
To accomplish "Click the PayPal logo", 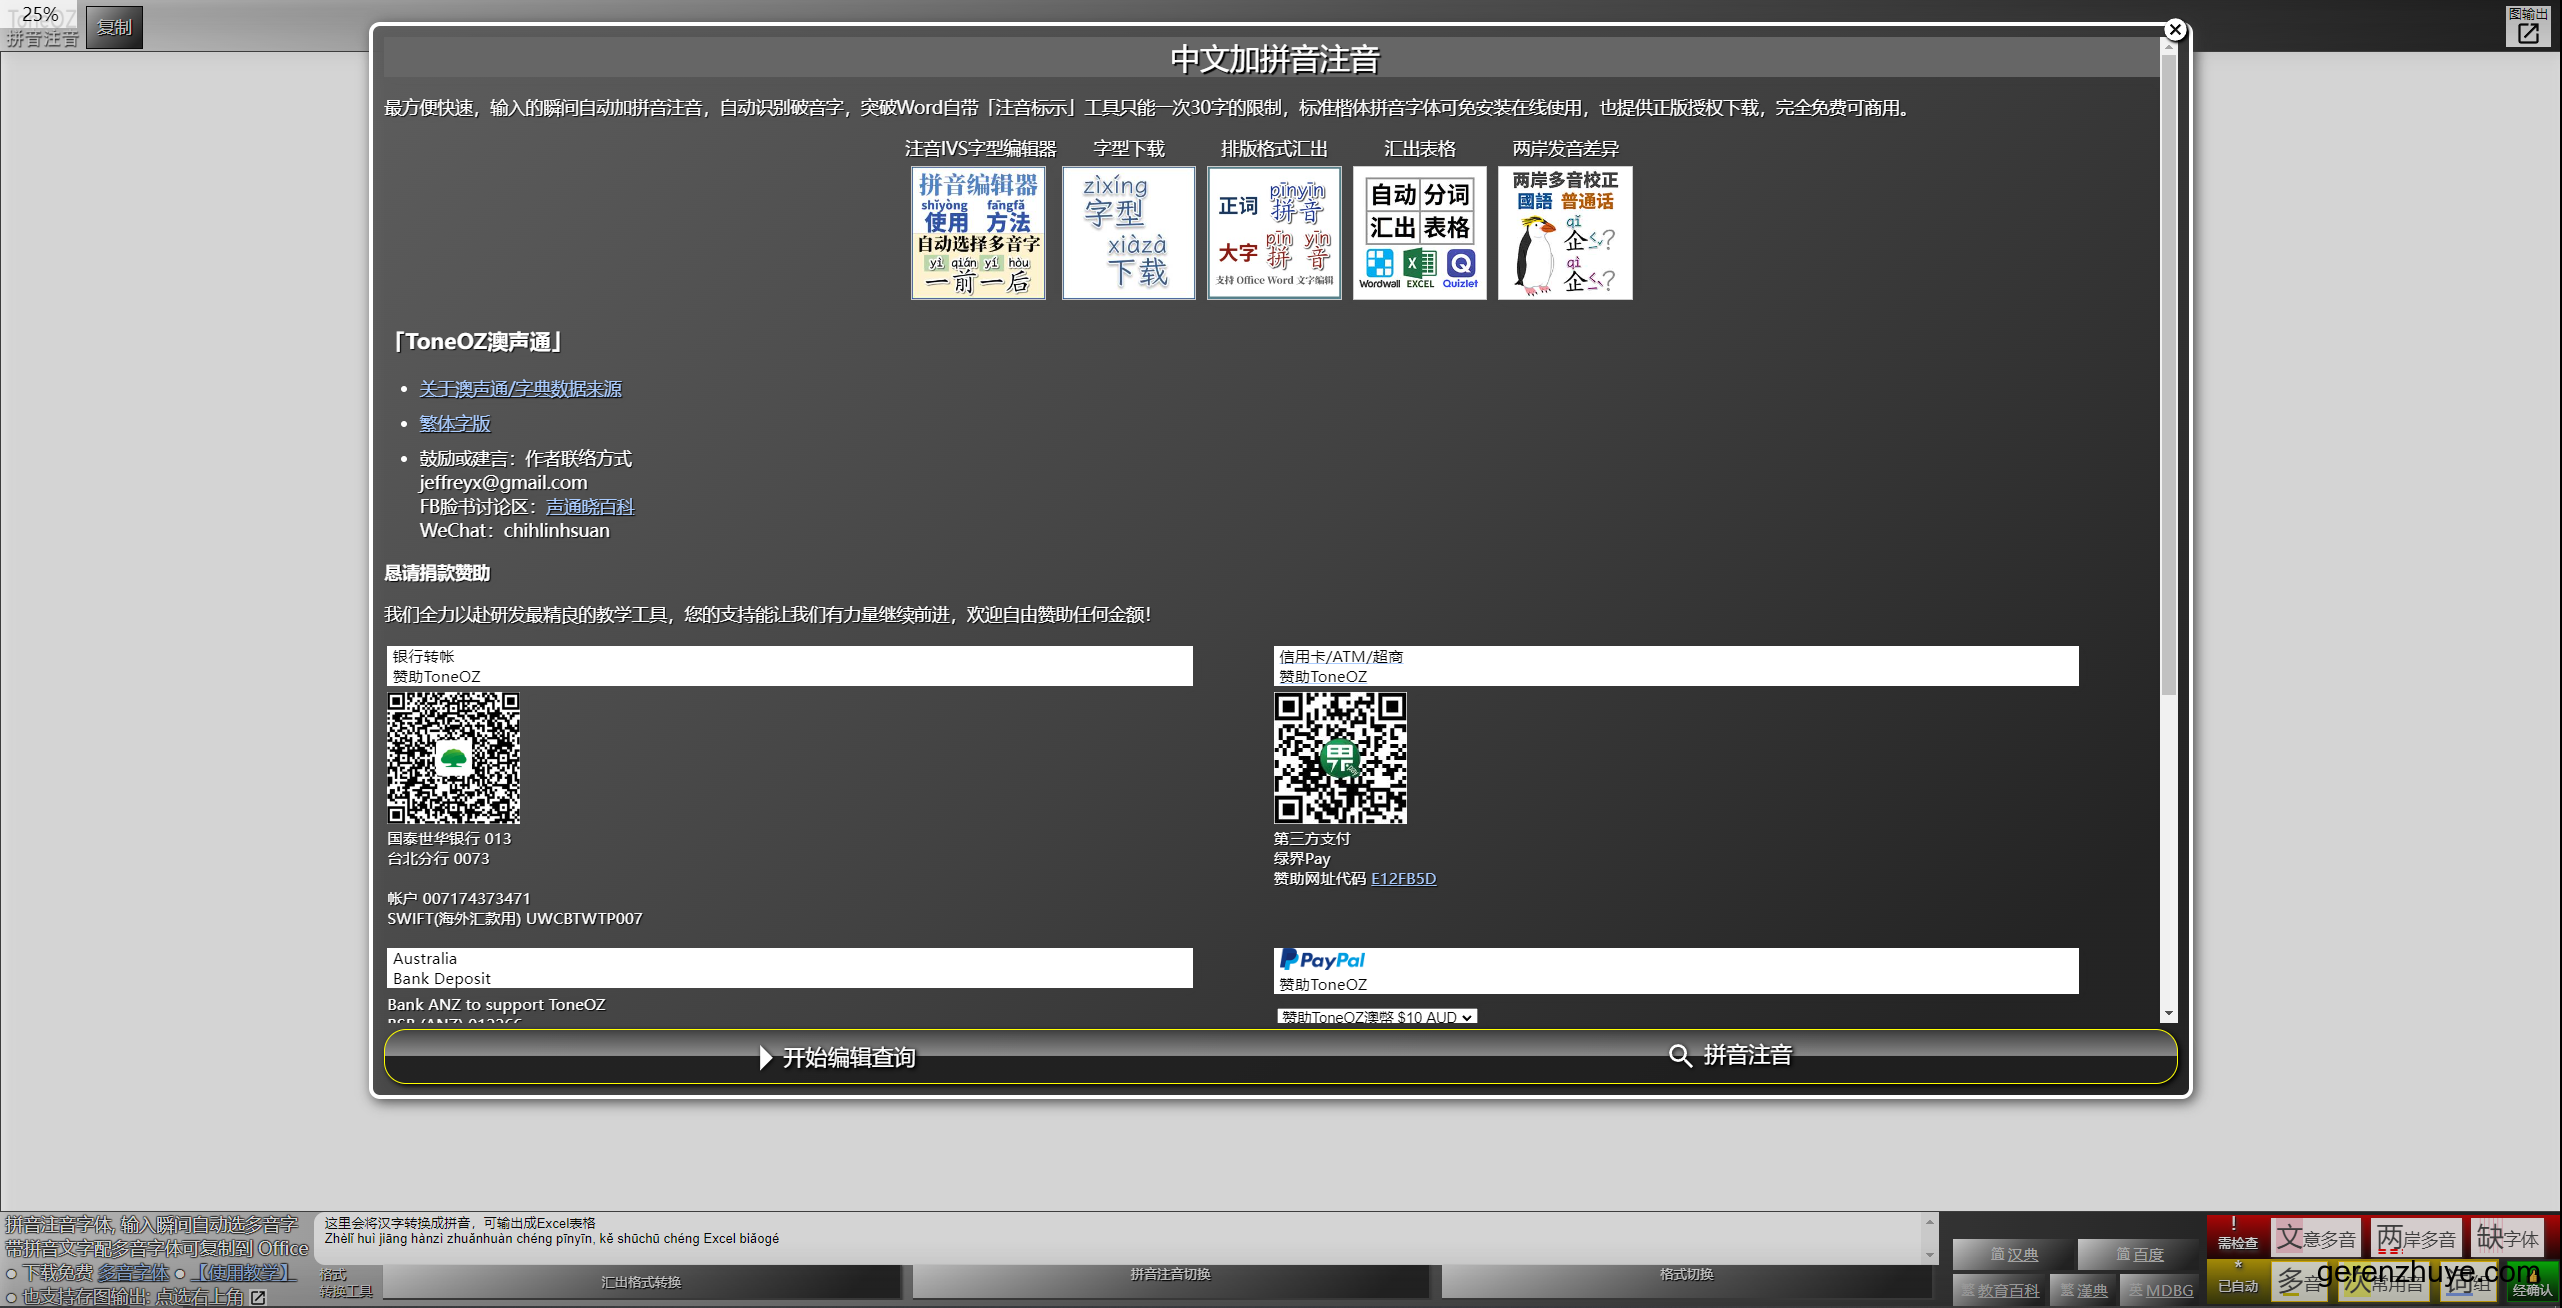I will click(1322, 960).
